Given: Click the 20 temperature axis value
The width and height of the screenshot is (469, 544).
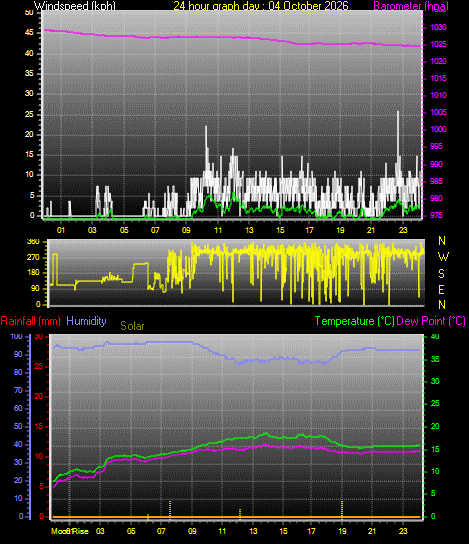Looking at the screenshot, I should point(435,426).
